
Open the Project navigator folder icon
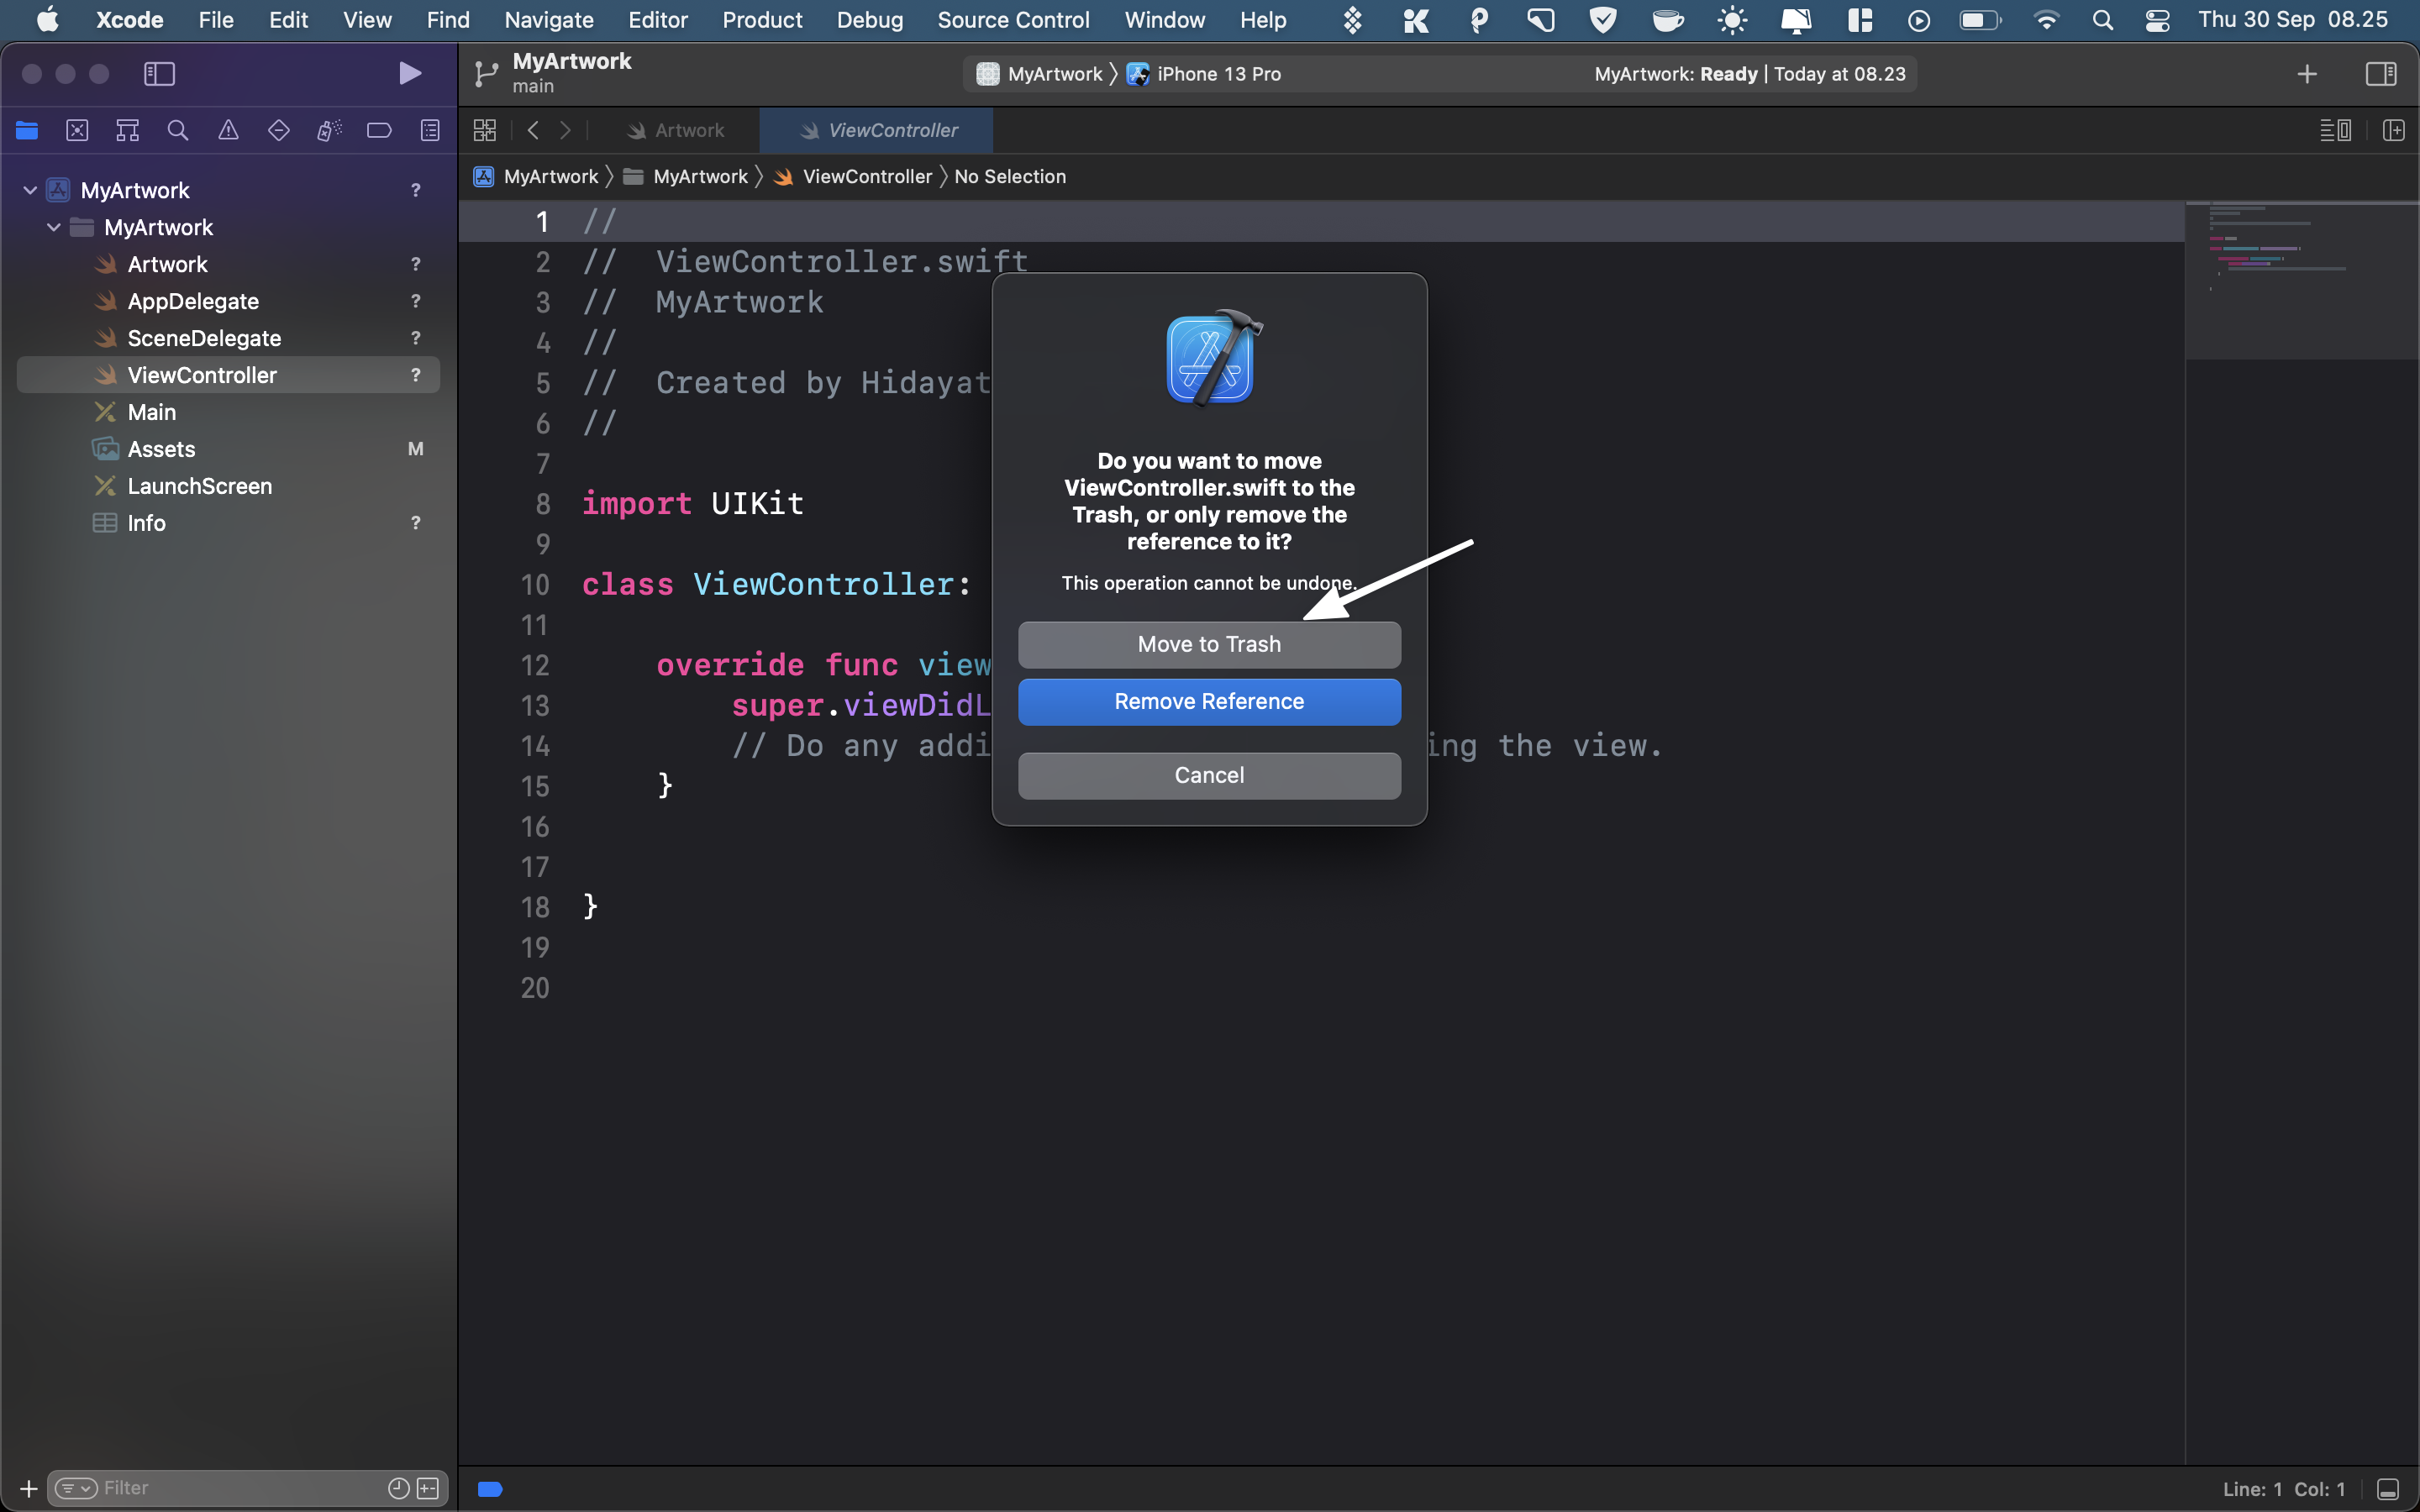[27, 130]
